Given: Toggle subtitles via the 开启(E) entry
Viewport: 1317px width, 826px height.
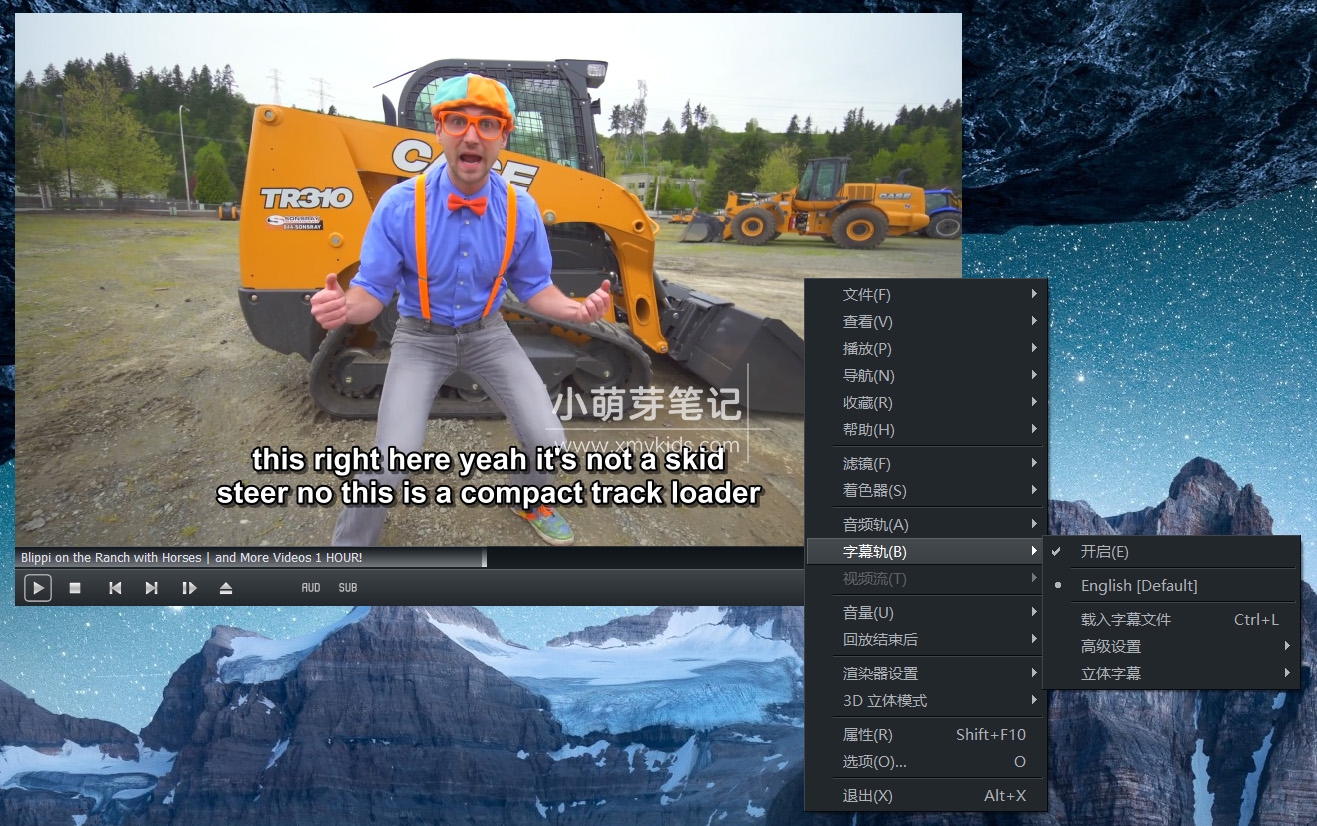Looking at the screenshot, I should pos(1104,551).
